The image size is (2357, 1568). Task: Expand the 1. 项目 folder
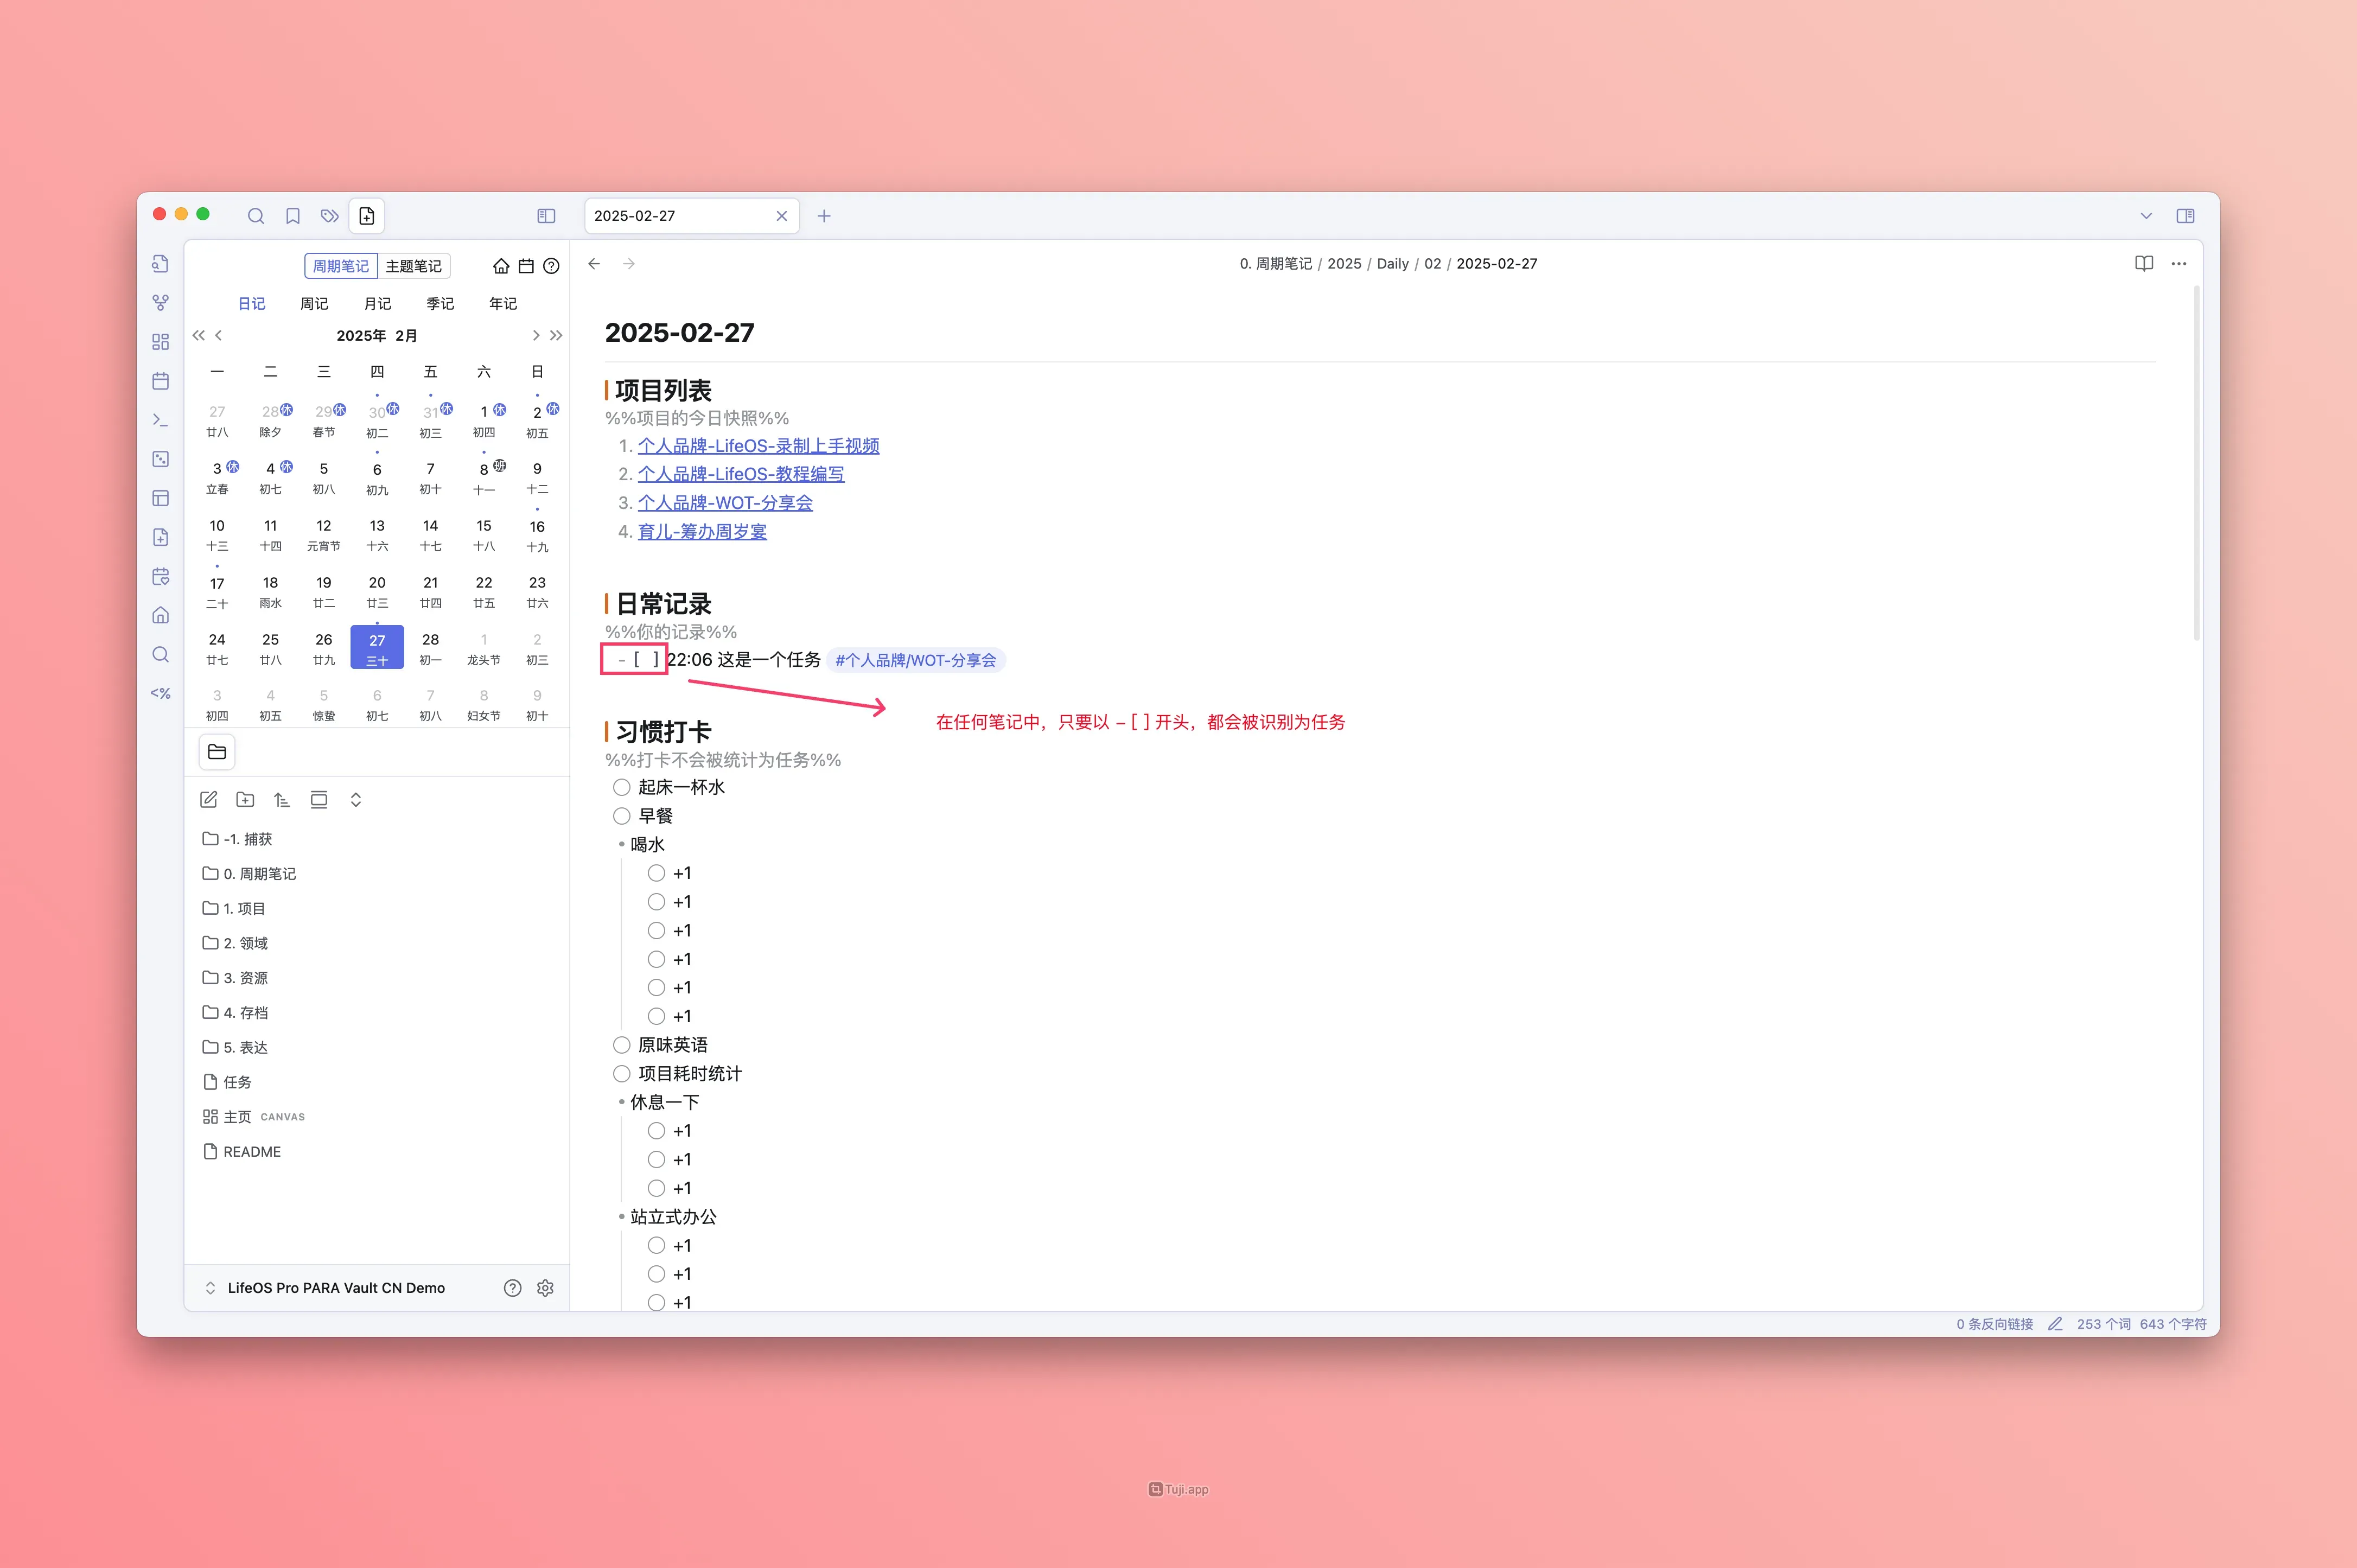coord(244,908)
